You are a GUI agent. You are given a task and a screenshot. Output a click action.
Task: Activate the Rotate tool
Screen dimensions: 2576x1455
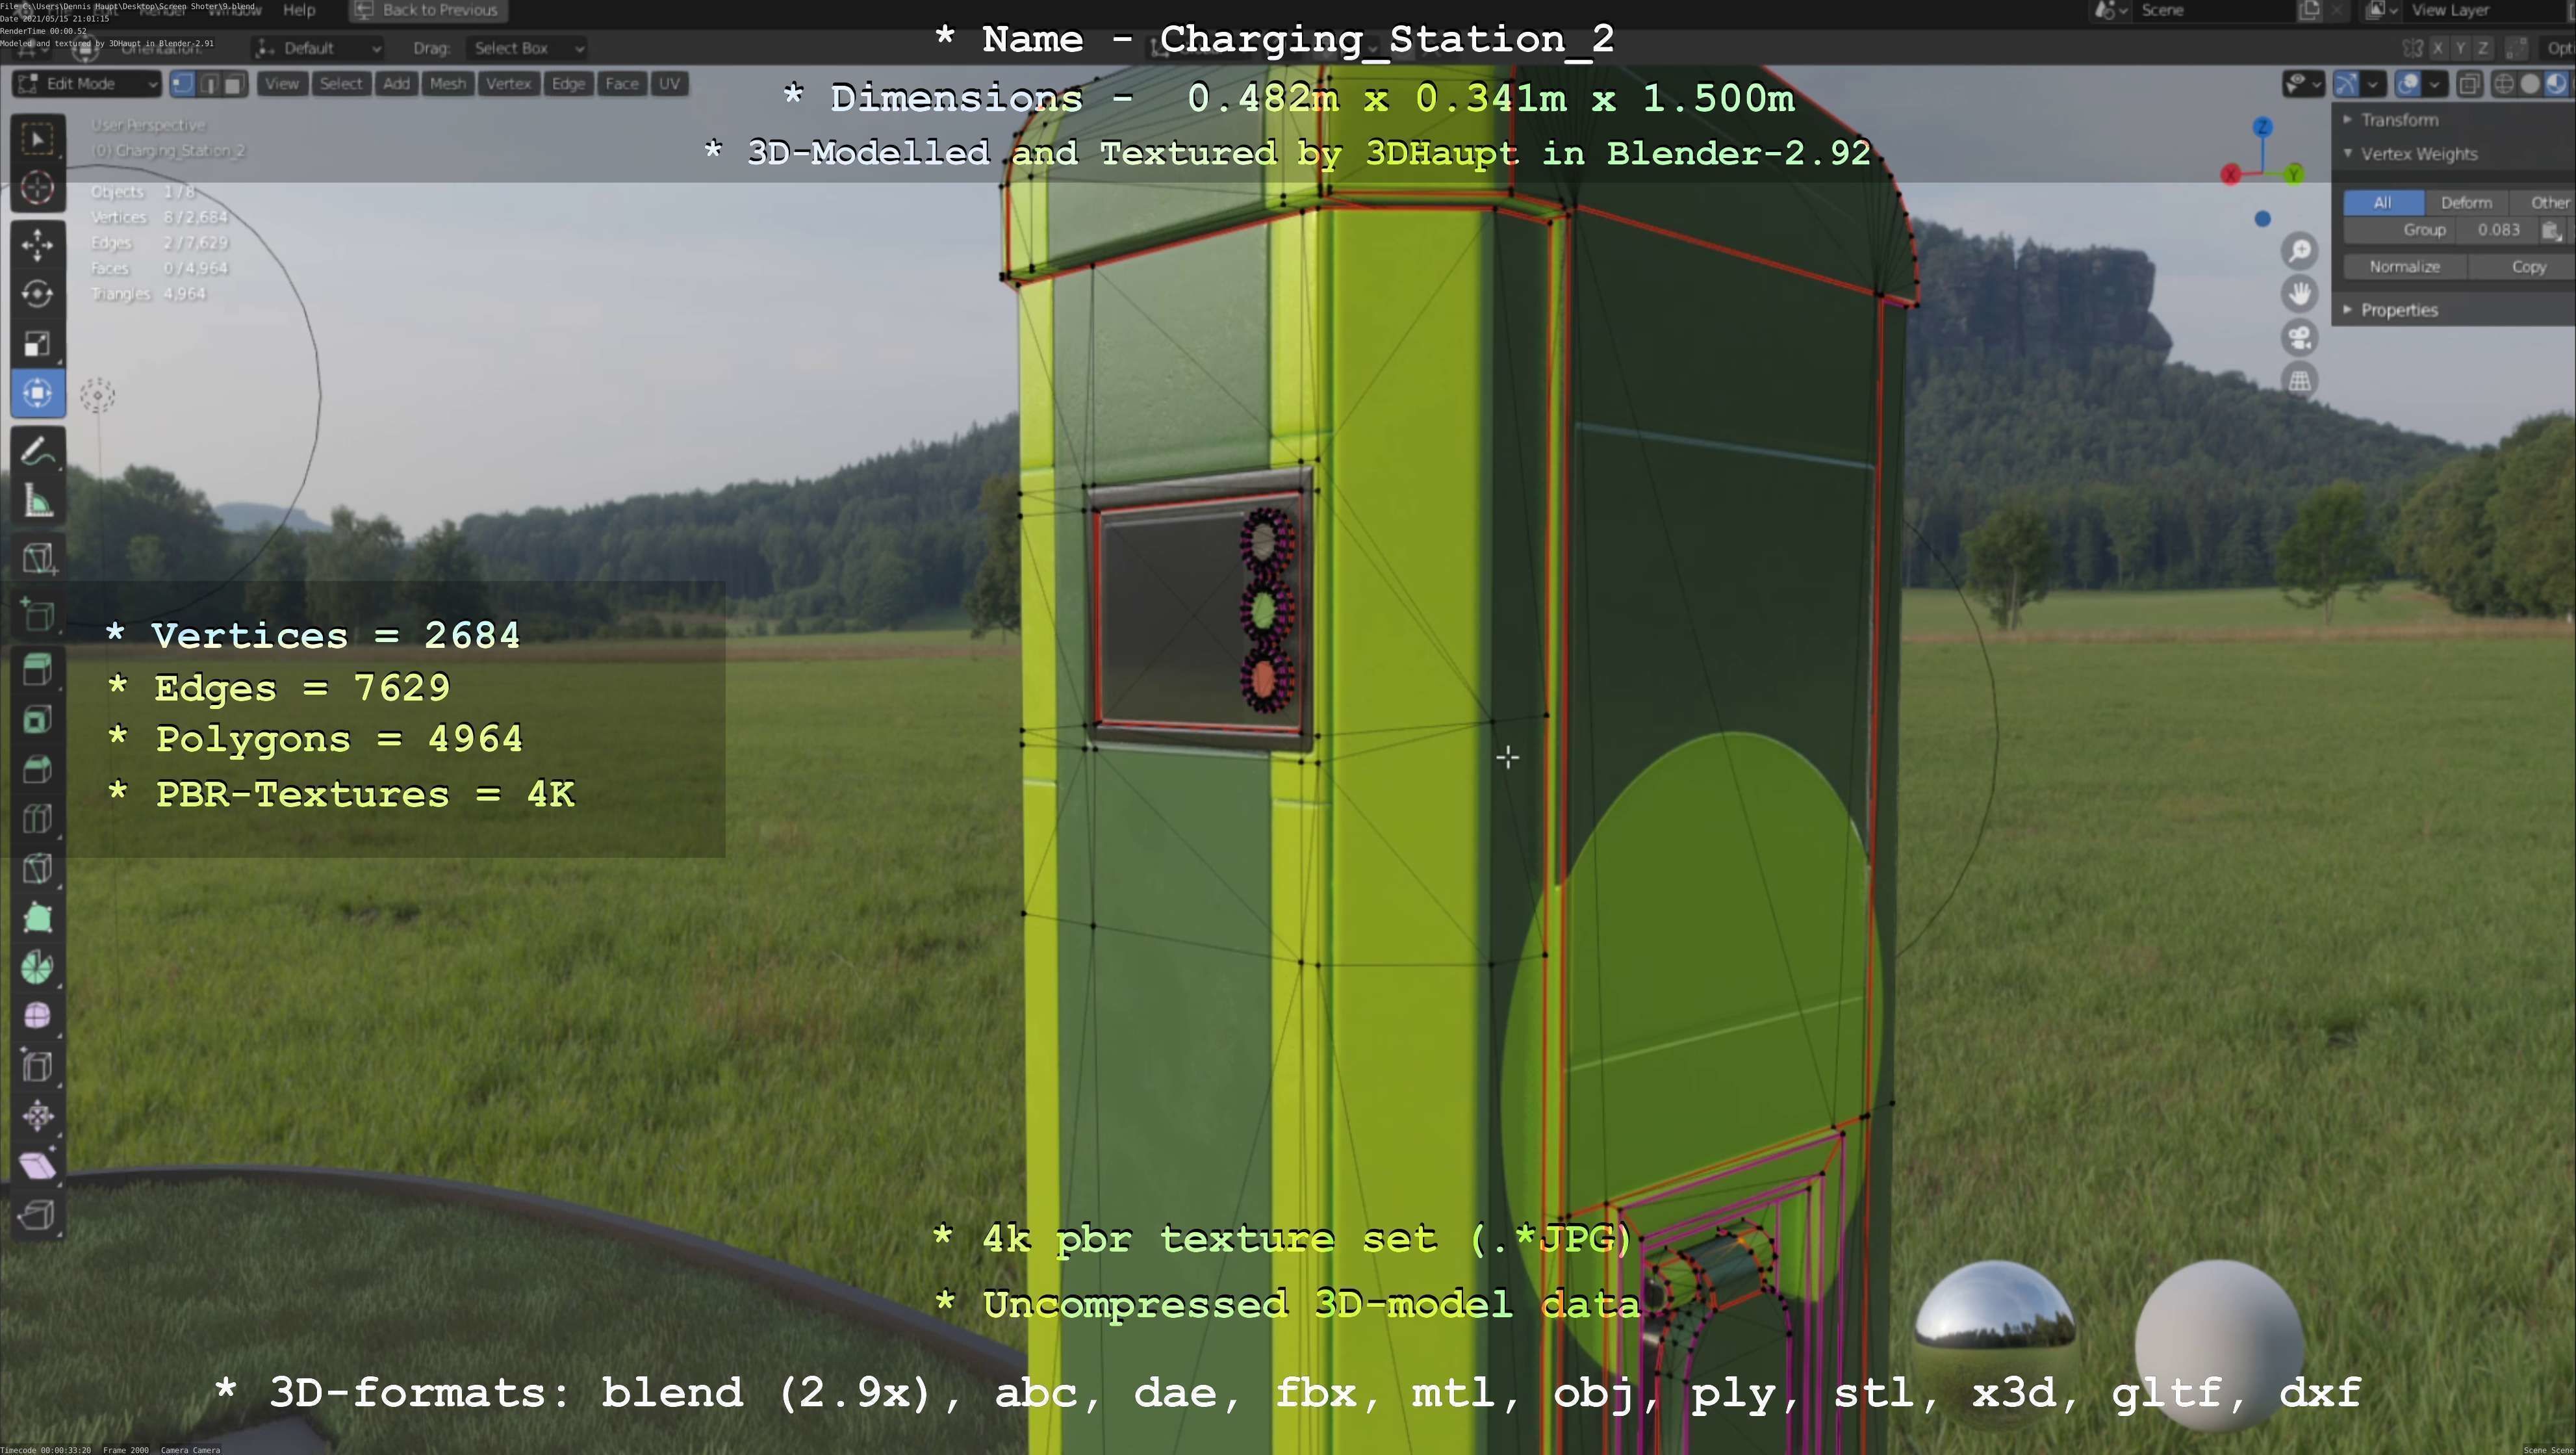37,294
